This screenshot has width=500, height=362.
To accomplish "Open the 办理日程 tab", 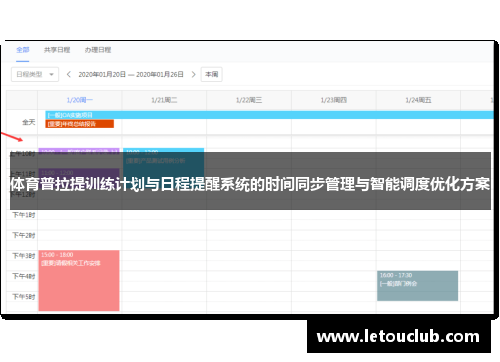I will [98, 50].
